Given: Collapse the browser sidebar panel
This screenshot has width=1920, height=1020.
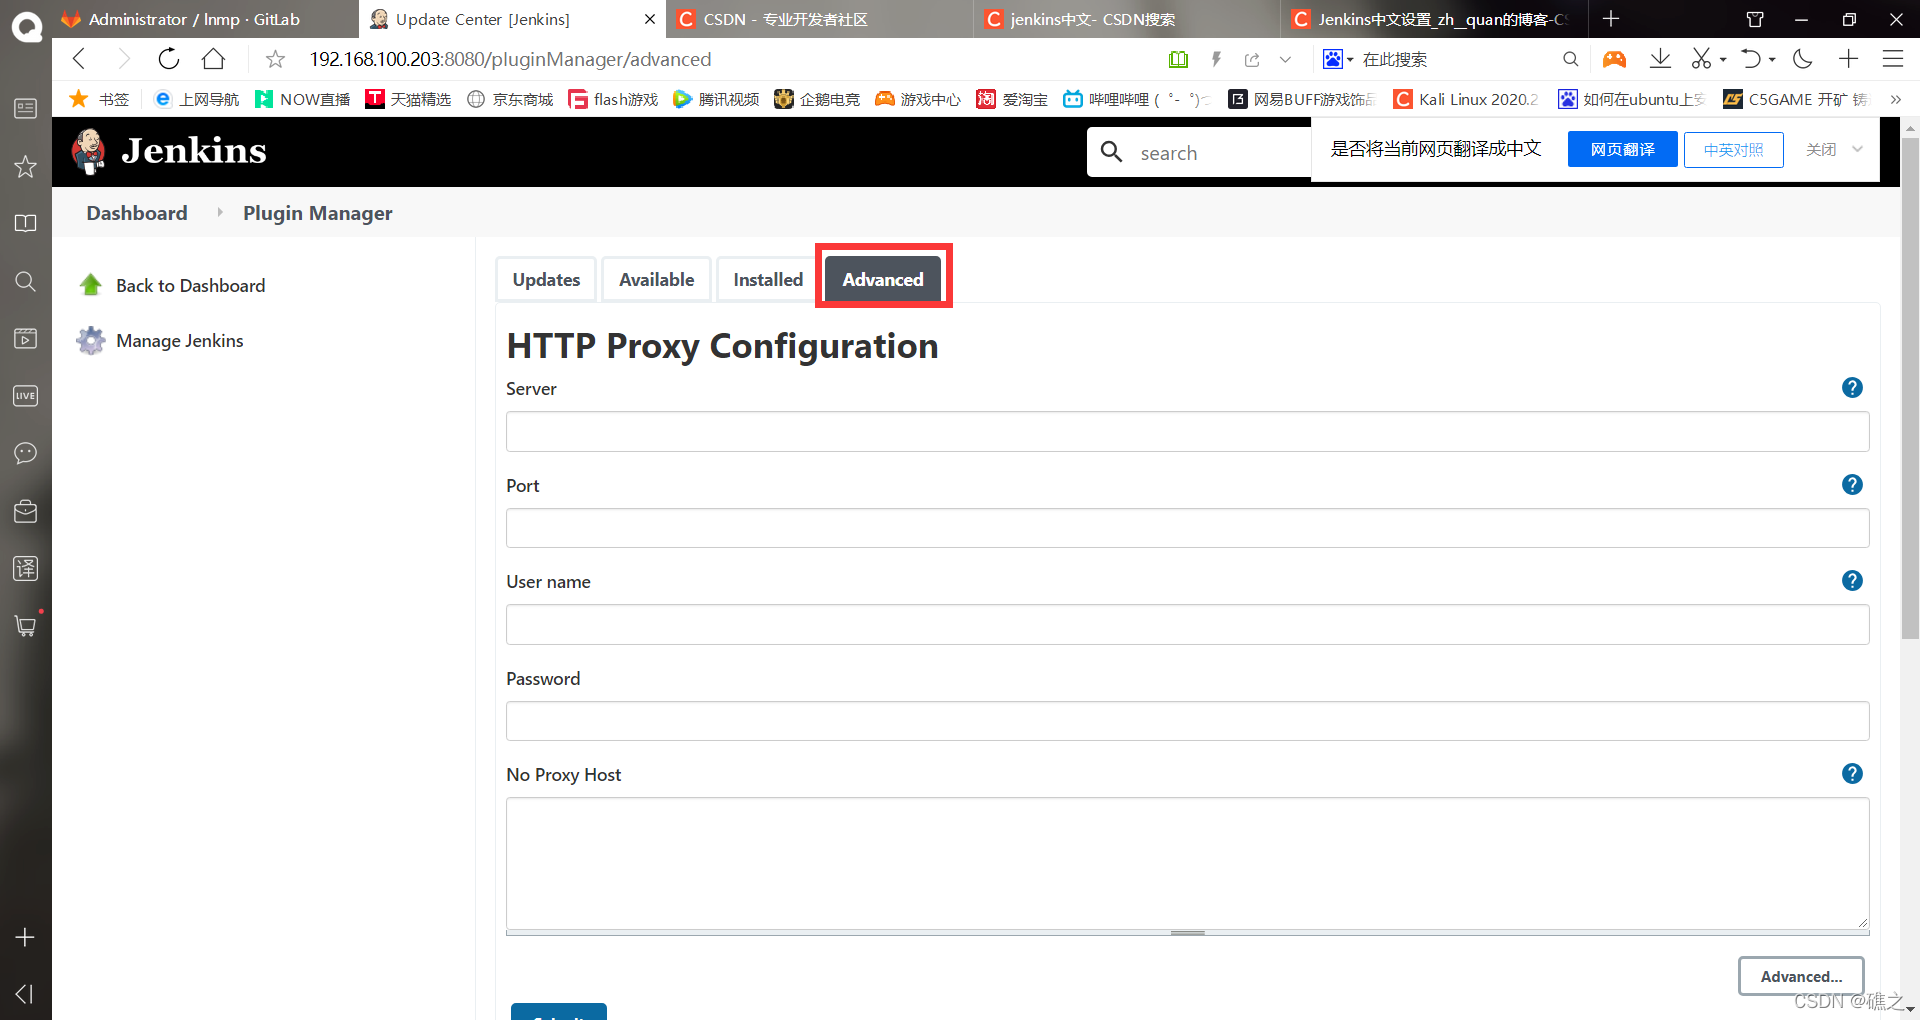Looking at the screenshot, I should [25, 993].
